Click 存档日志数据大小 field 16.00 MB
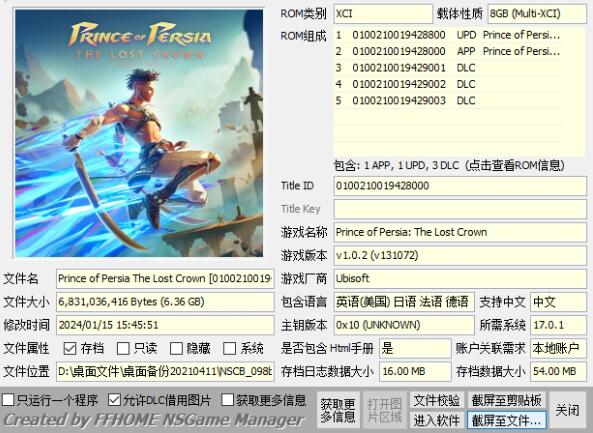 tap(415, 371)
